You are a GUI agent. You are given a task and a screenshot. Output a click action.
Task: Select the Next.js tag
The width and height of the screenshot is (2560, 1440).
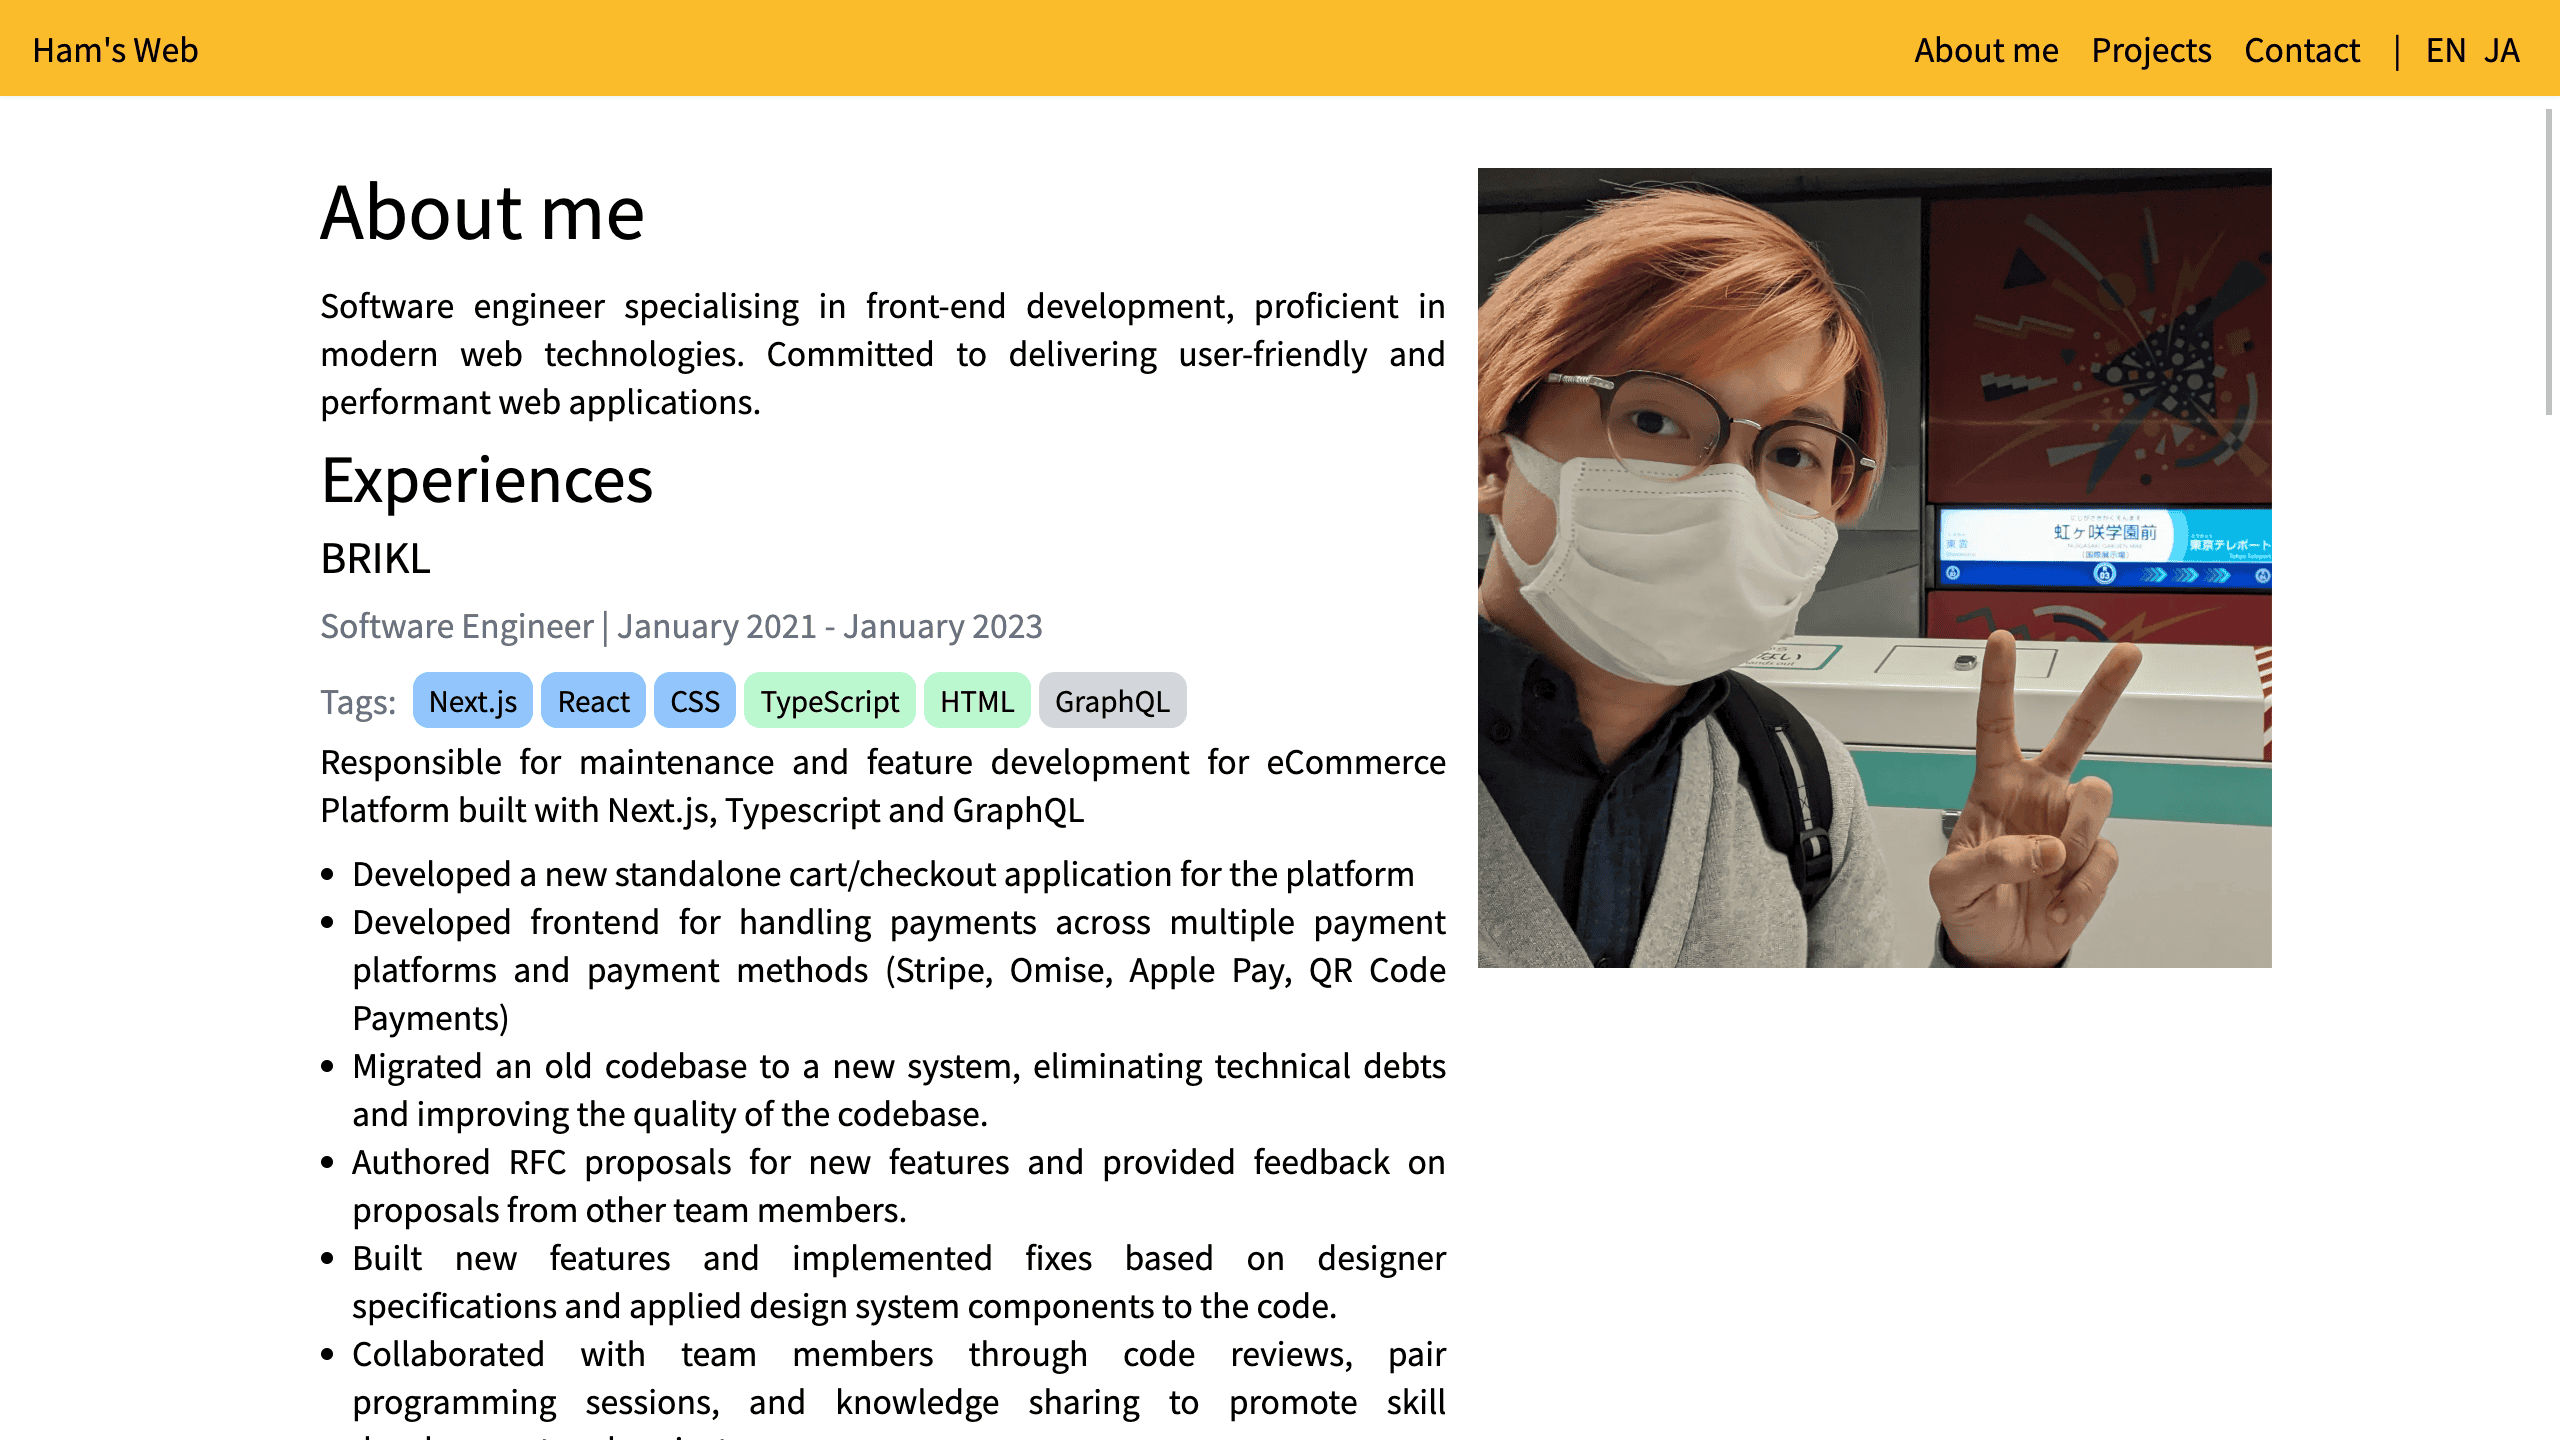473,701
